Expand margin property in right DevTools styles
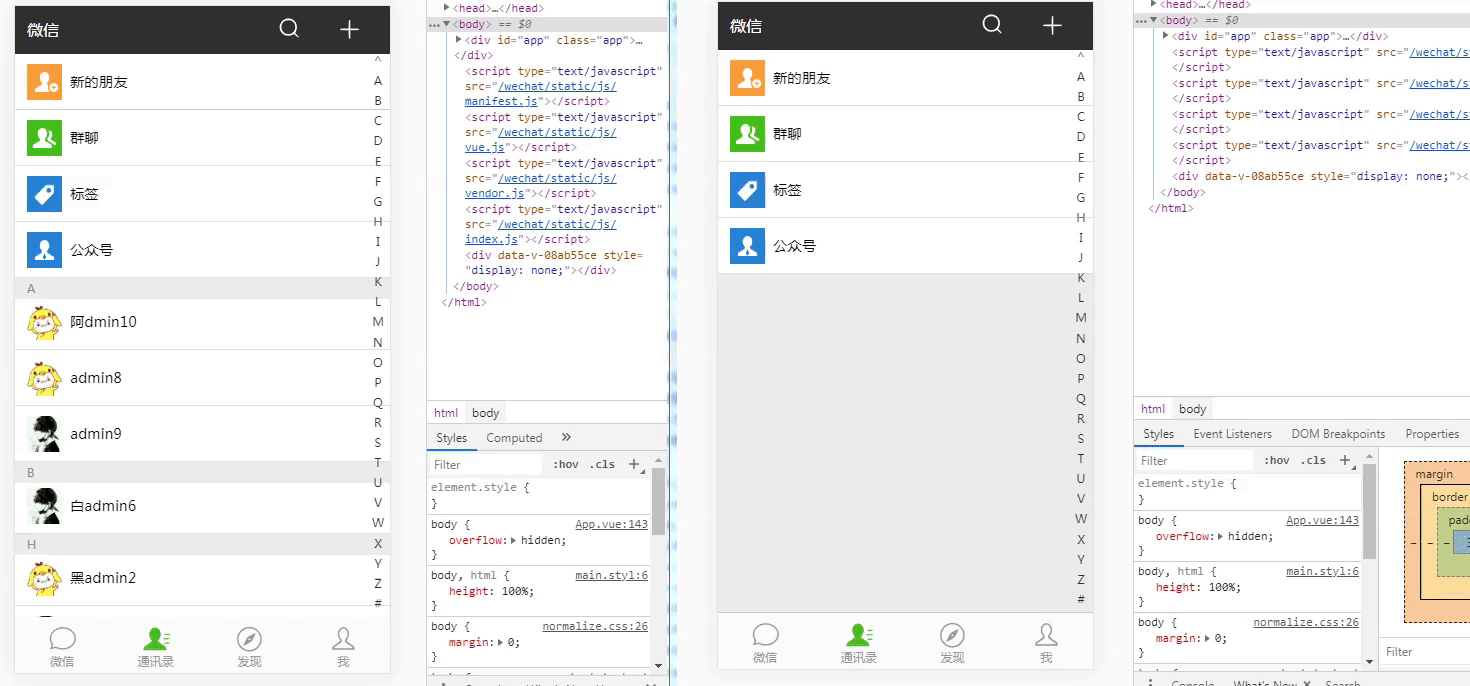The image size is (1470, 686). (x=1210, y=638)
